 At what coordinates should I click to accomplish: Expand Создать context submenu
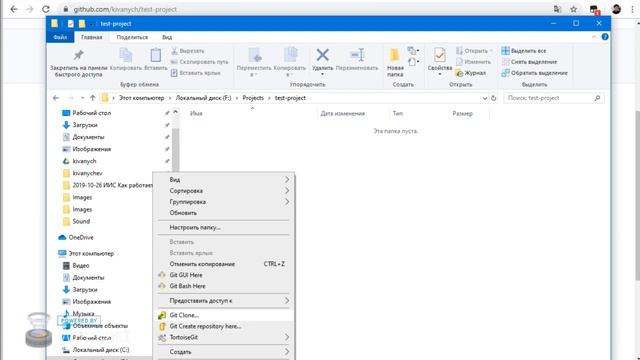click(224, 352)
